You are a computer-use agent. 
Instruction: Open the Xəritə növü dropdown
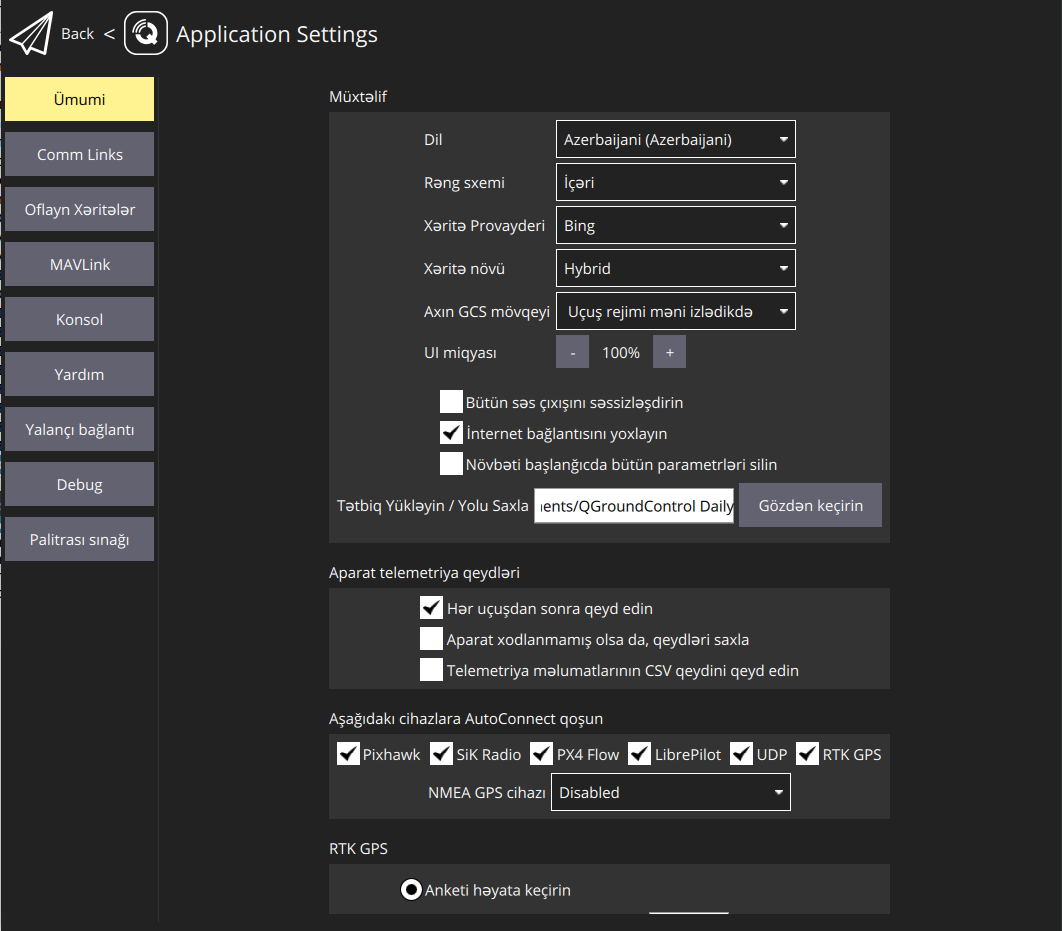pyautogui.click(x=675, y=268)
